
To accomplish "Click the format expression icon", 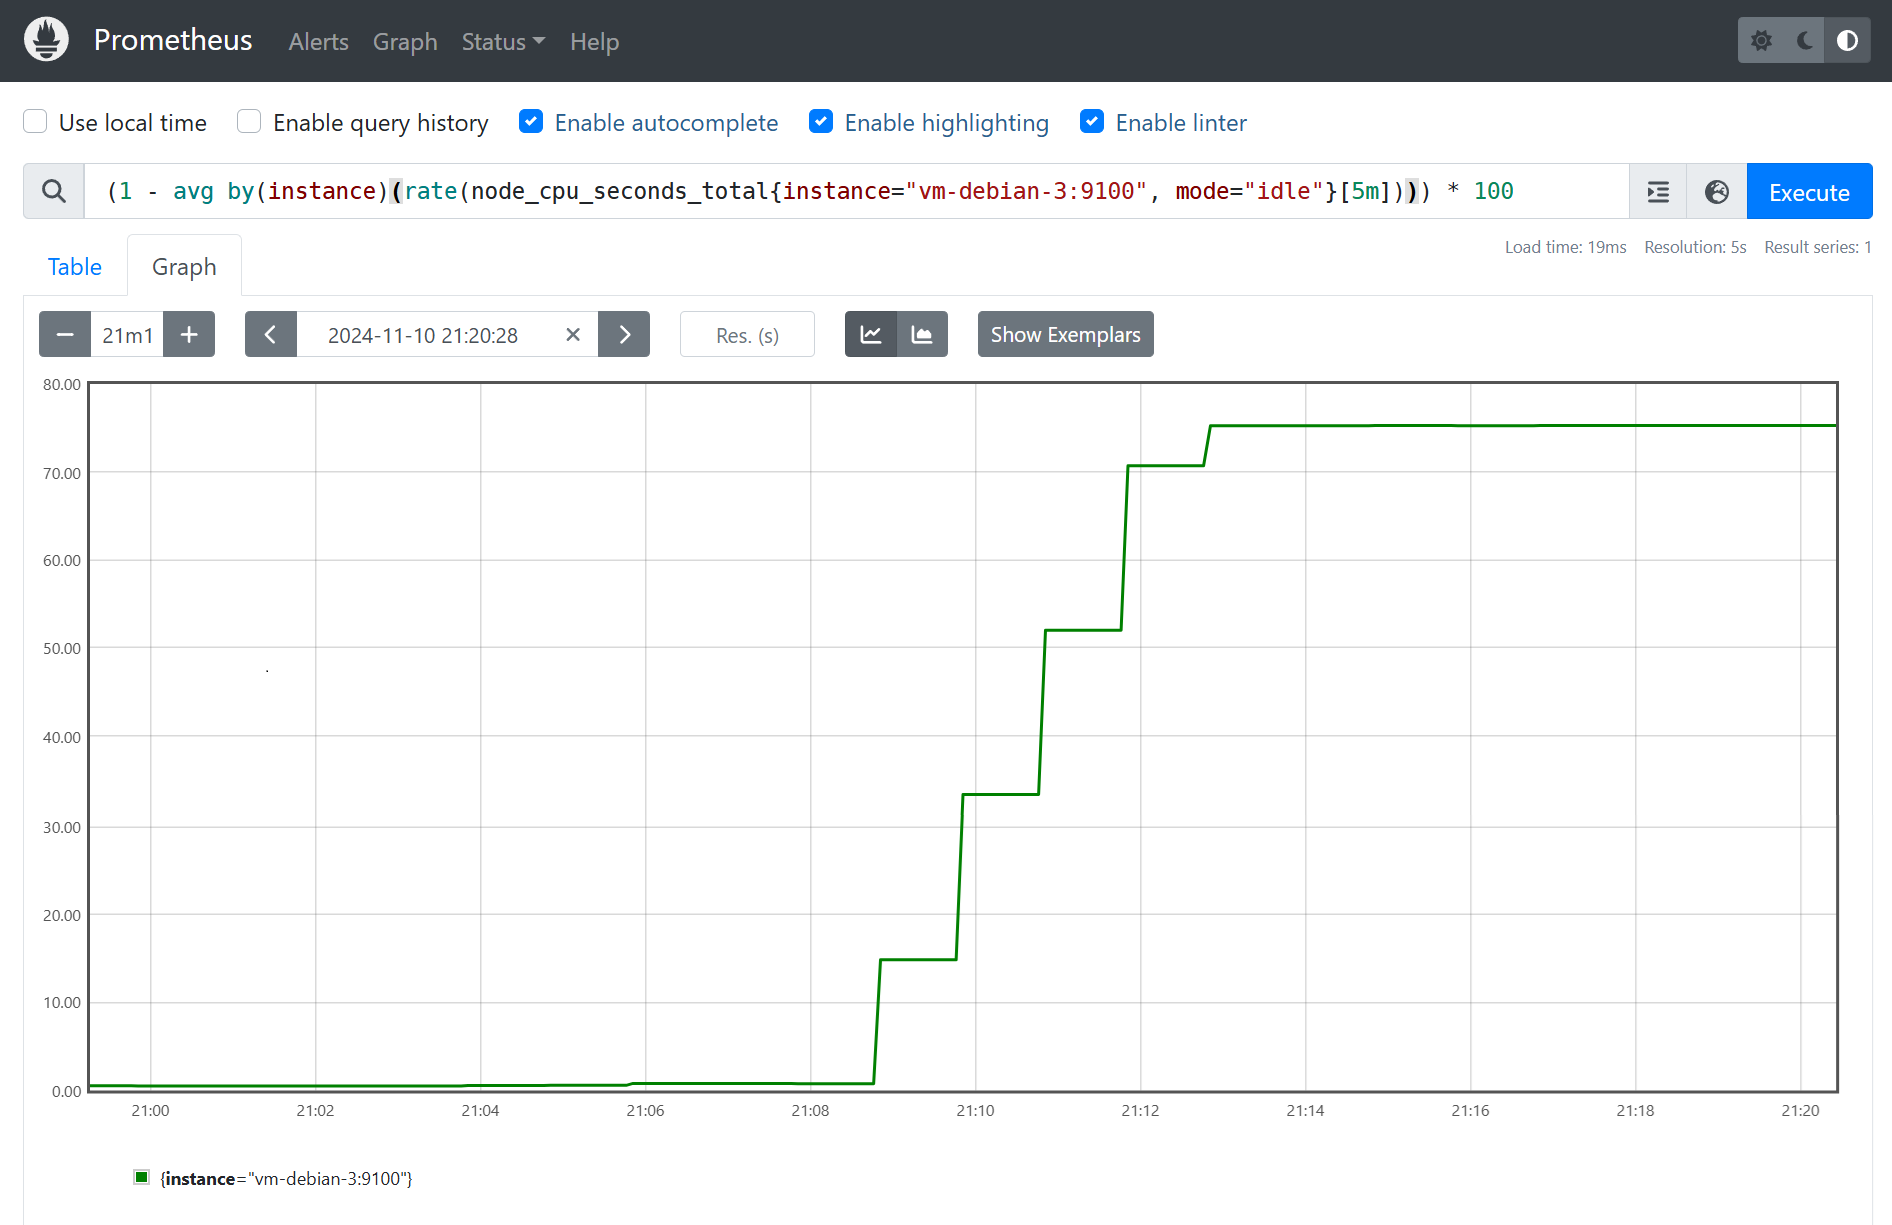I will [1658, 191].
